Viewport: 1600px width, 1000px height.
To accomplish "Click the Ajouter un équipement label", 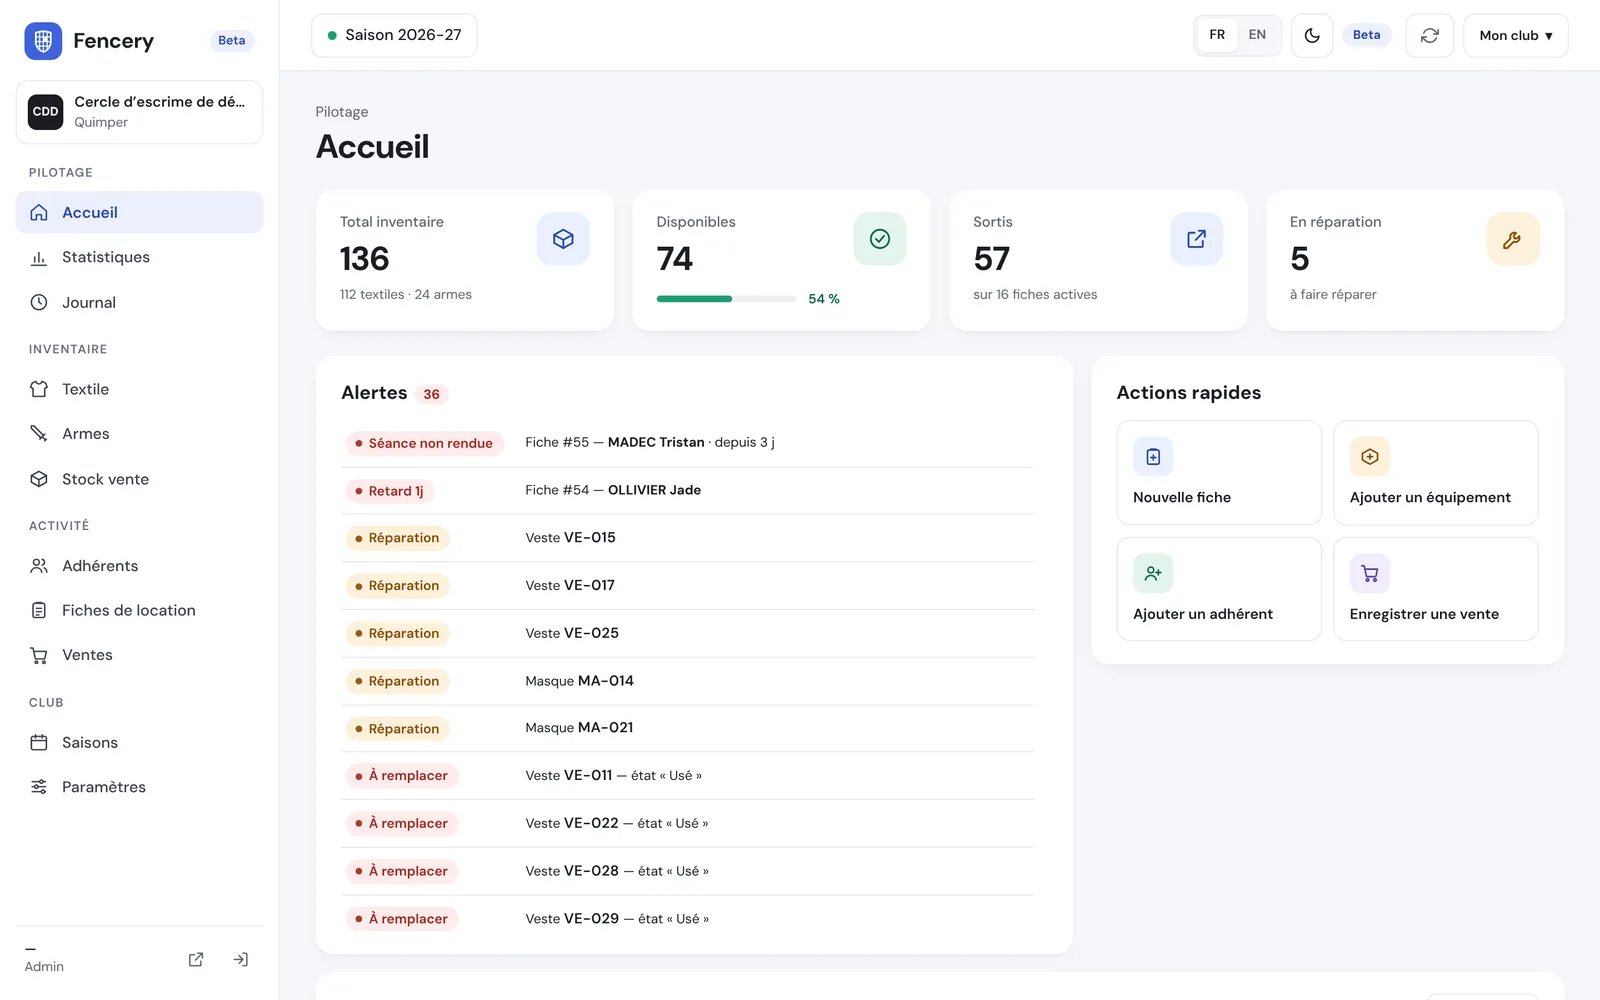I will [1430, 498].
